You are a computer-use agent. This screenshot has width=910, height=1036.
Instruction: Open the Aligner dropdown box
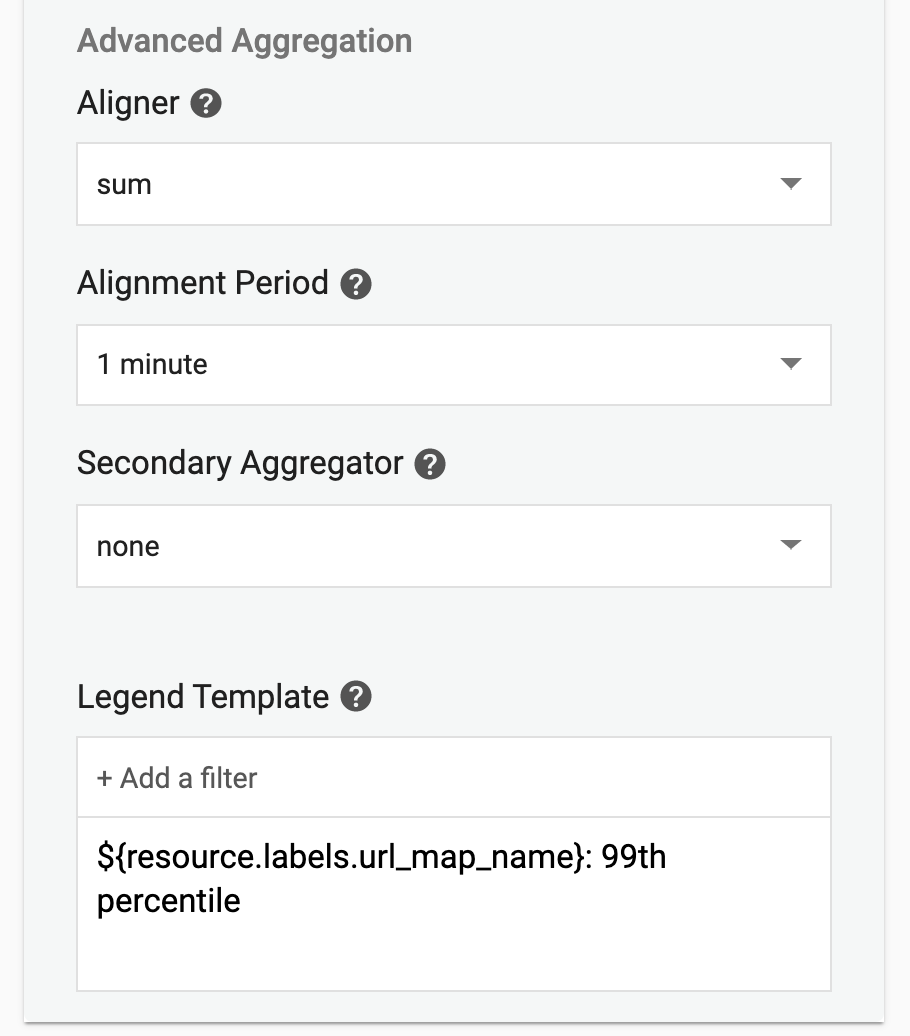[453, 184]
